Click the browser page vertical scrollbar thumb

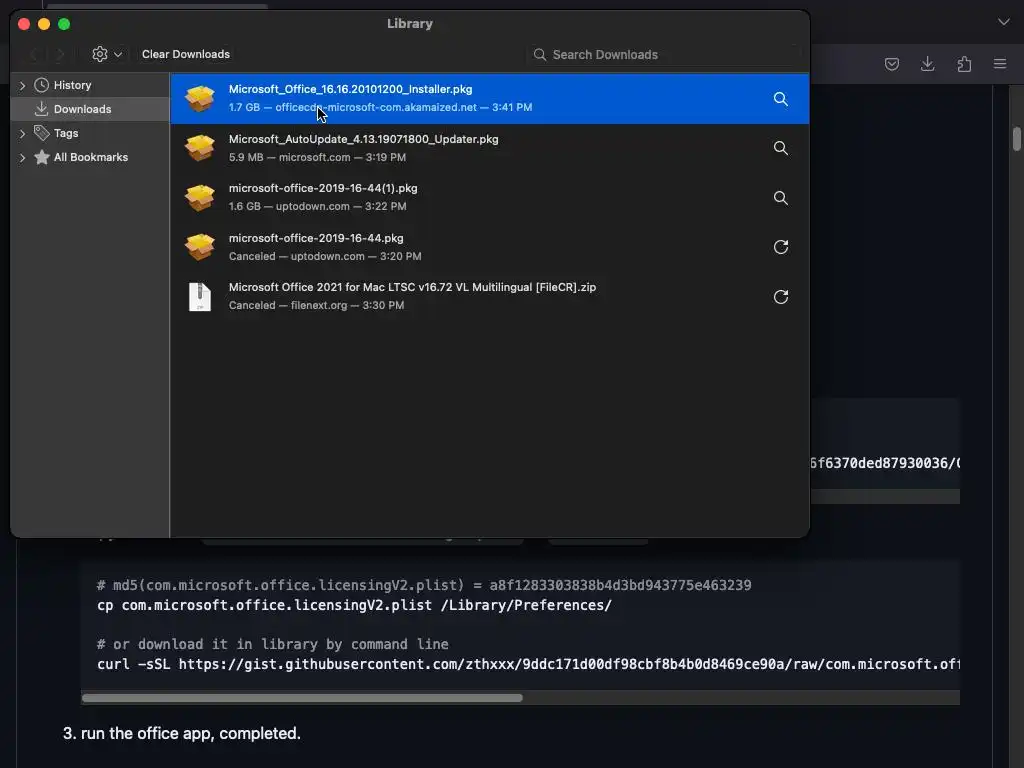1016,139
